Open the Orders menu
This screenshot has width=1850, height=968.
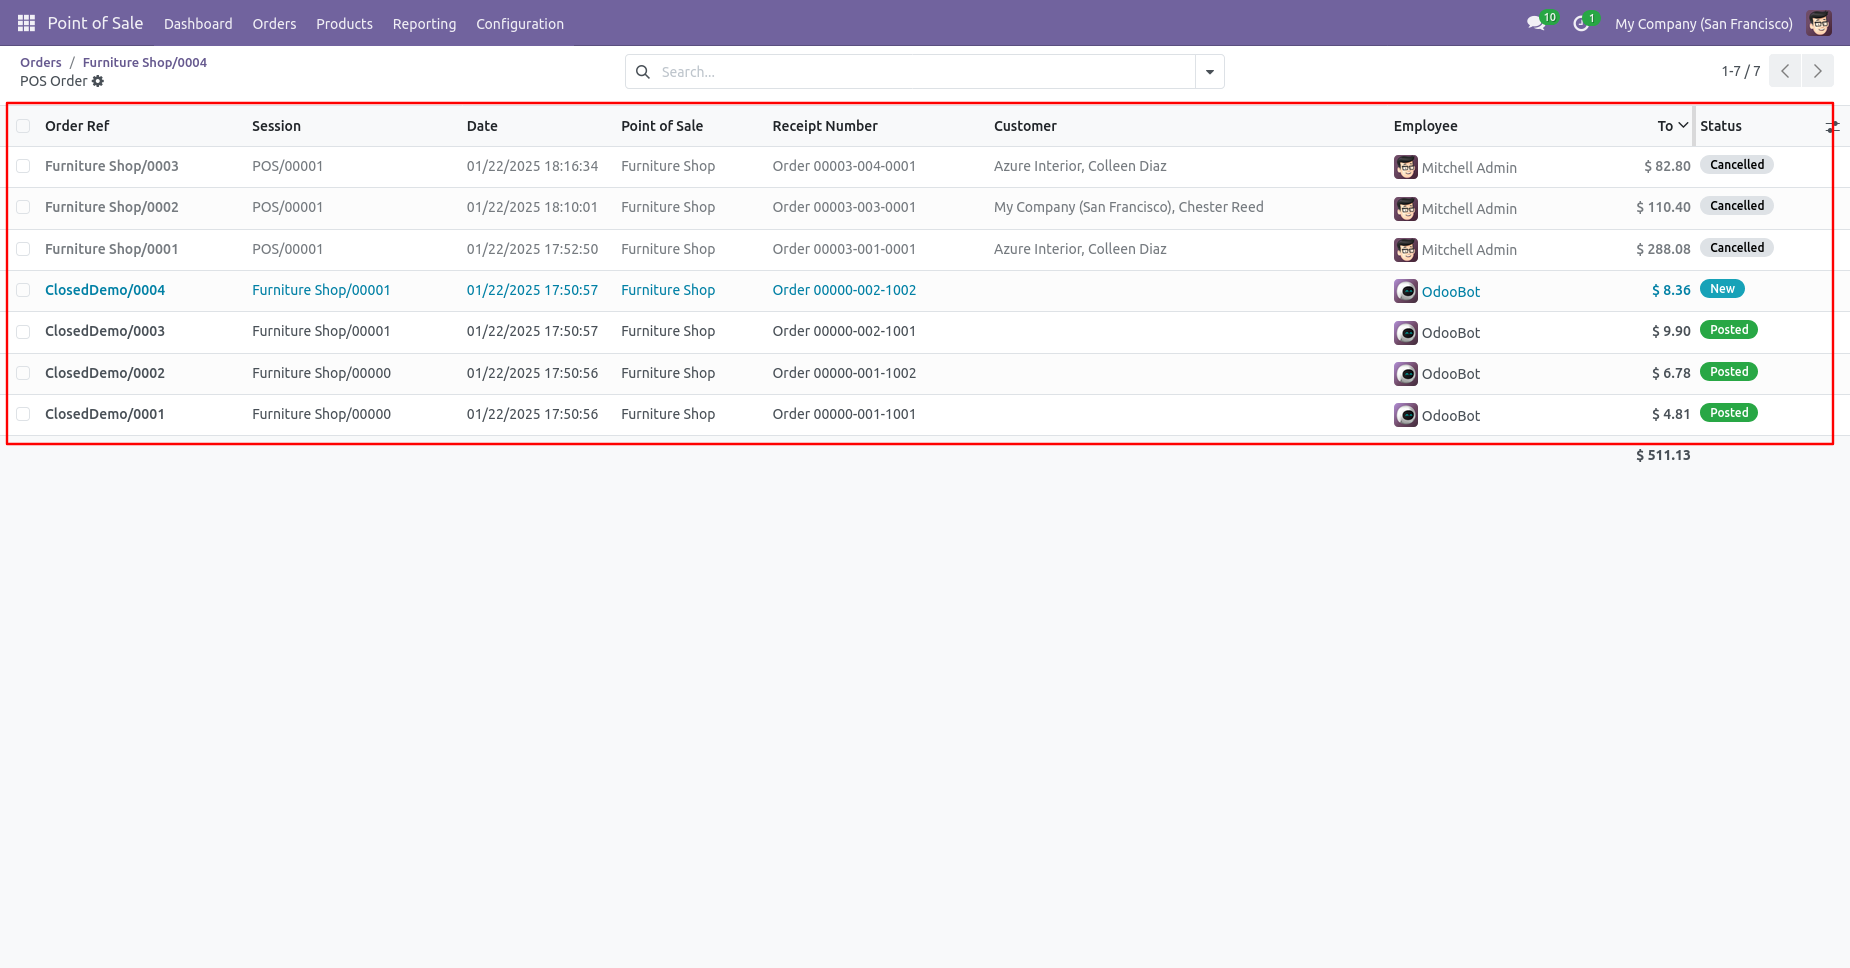pyautogui.click(x=274, y=24)
